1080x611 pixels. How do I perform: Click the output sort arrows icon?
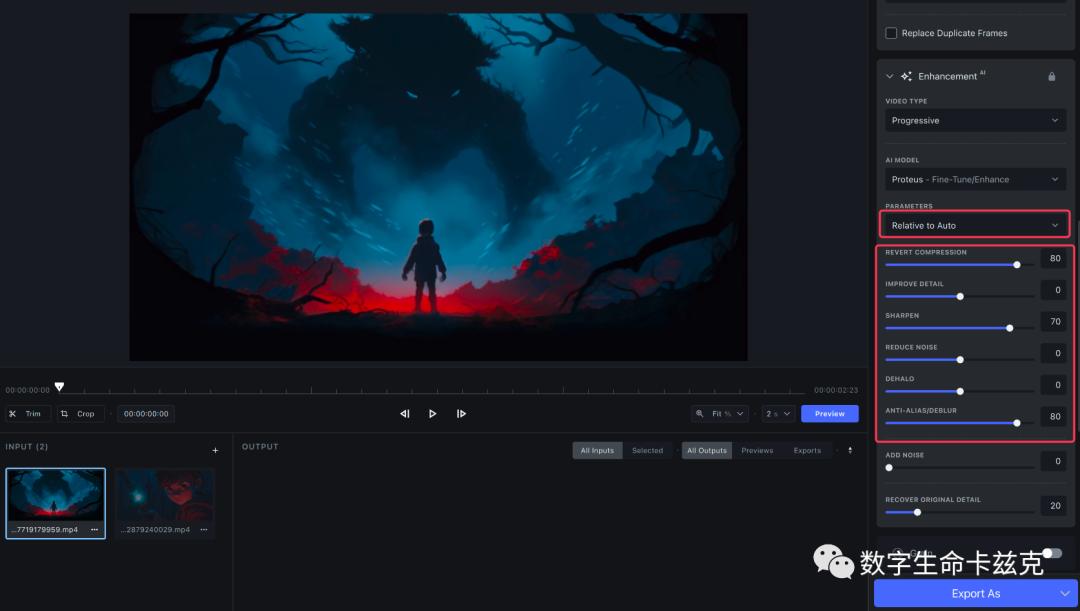[850, 450]
